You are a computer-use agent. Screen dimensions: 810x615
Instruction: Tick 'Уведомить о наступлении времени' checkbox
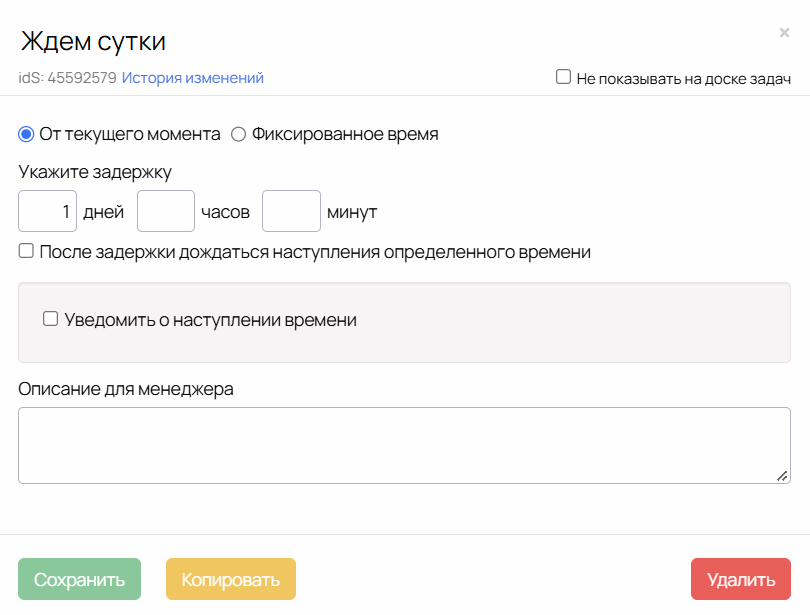50,319
